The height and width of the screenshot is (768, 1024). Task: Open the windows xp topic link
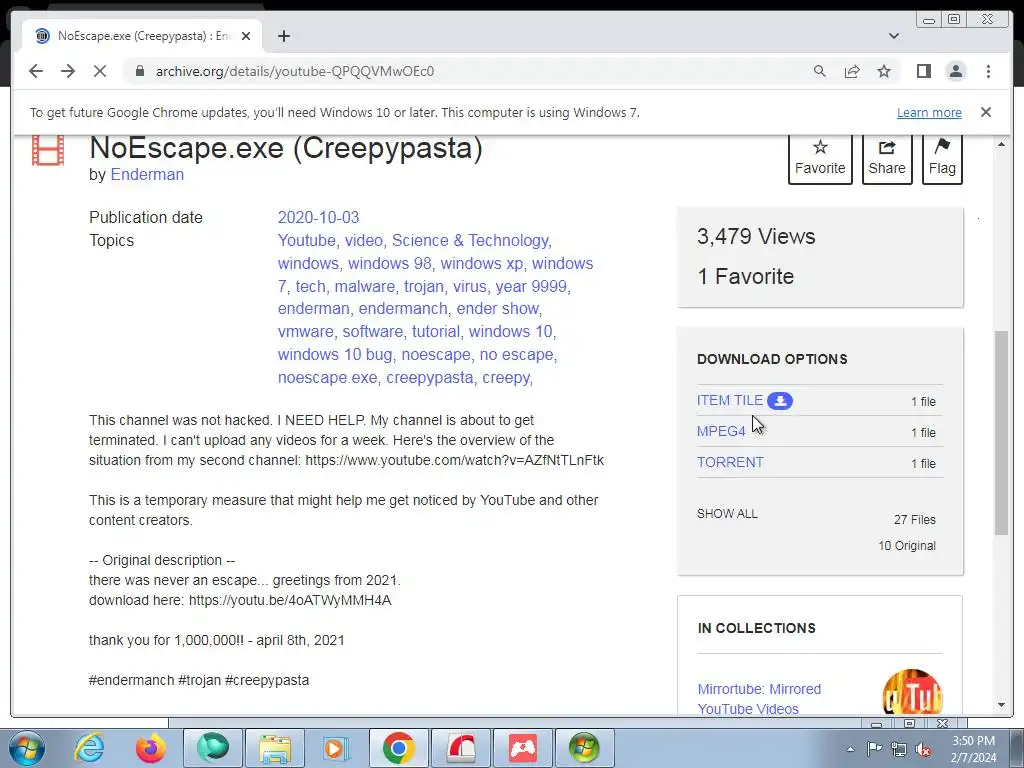(x=481, y=263)
